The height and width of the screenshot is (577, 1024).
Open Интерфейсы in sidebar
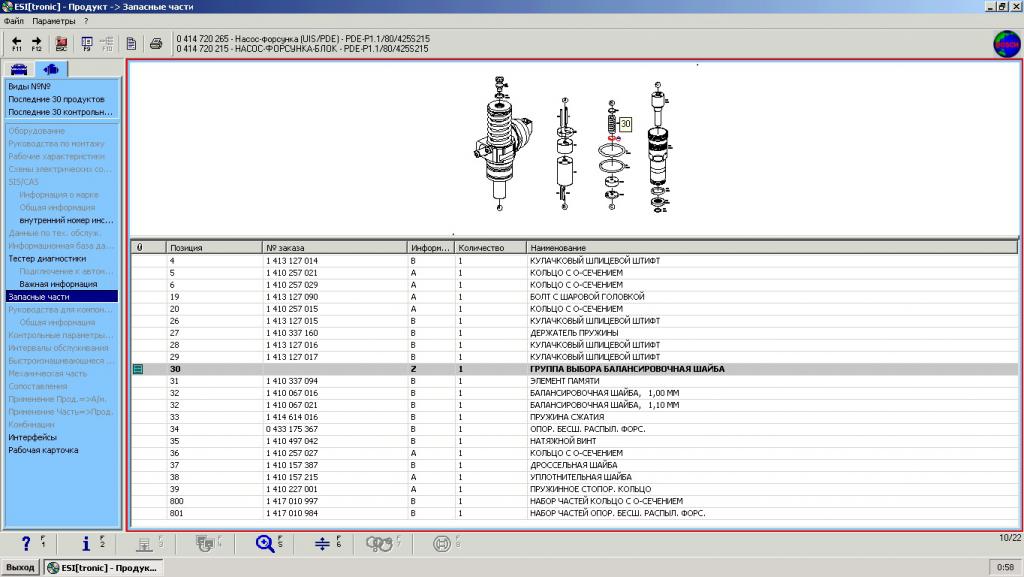tap(33, 437)
